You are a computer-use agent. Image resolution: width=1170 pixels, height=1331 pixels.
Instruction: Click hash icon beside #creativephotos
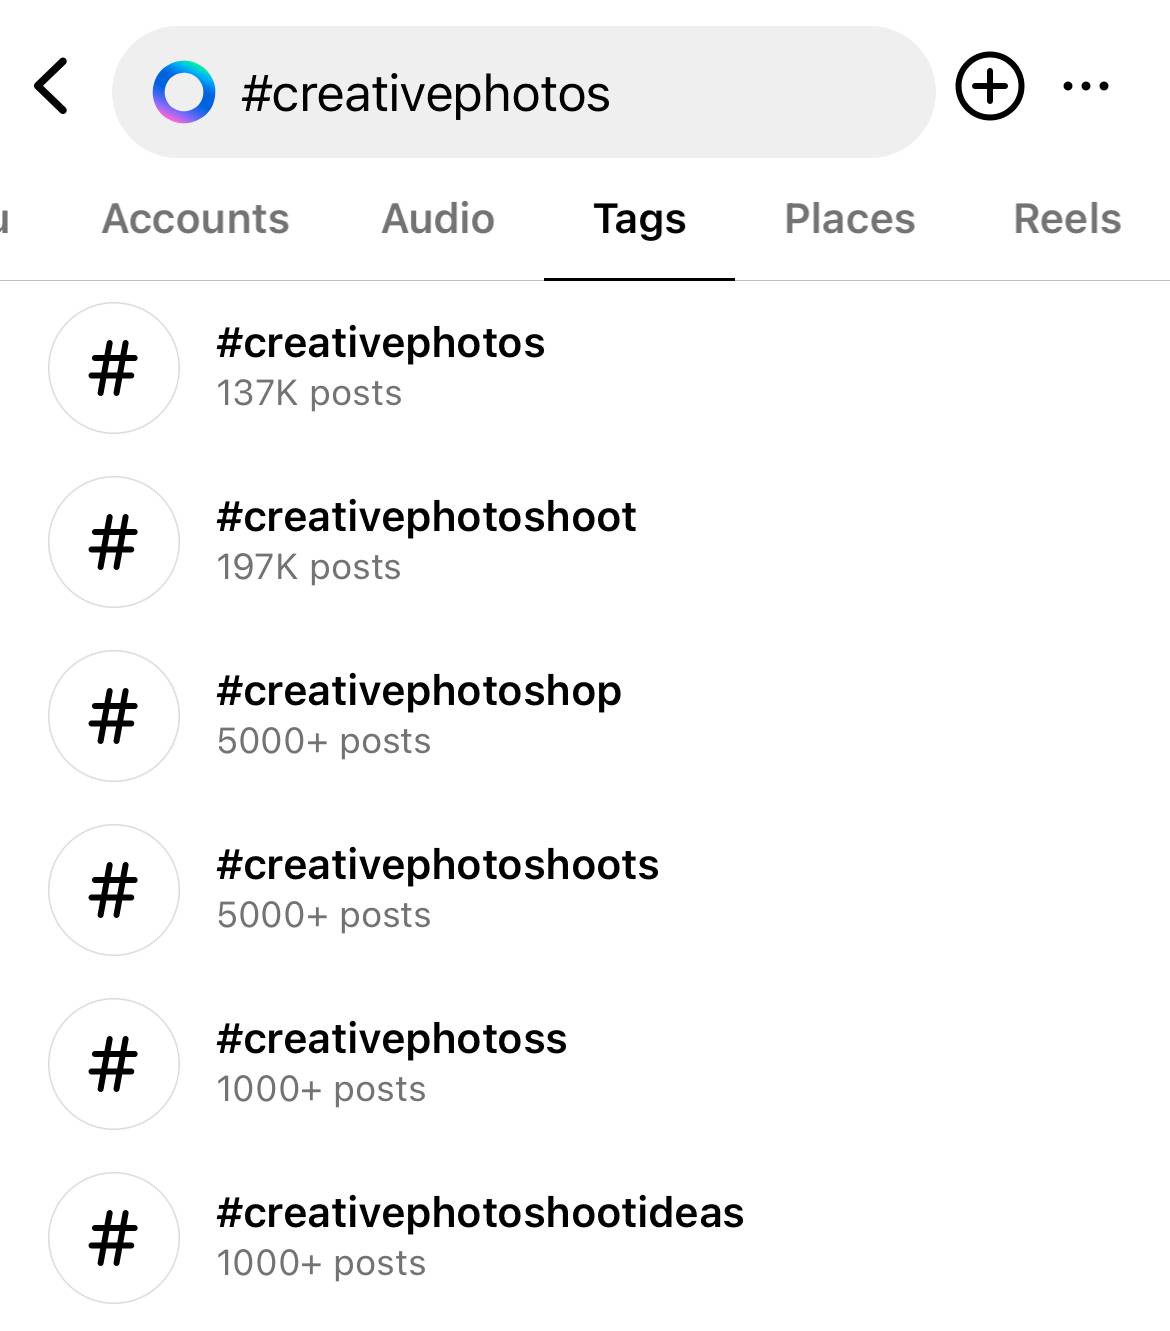click(x=114, y=368)
